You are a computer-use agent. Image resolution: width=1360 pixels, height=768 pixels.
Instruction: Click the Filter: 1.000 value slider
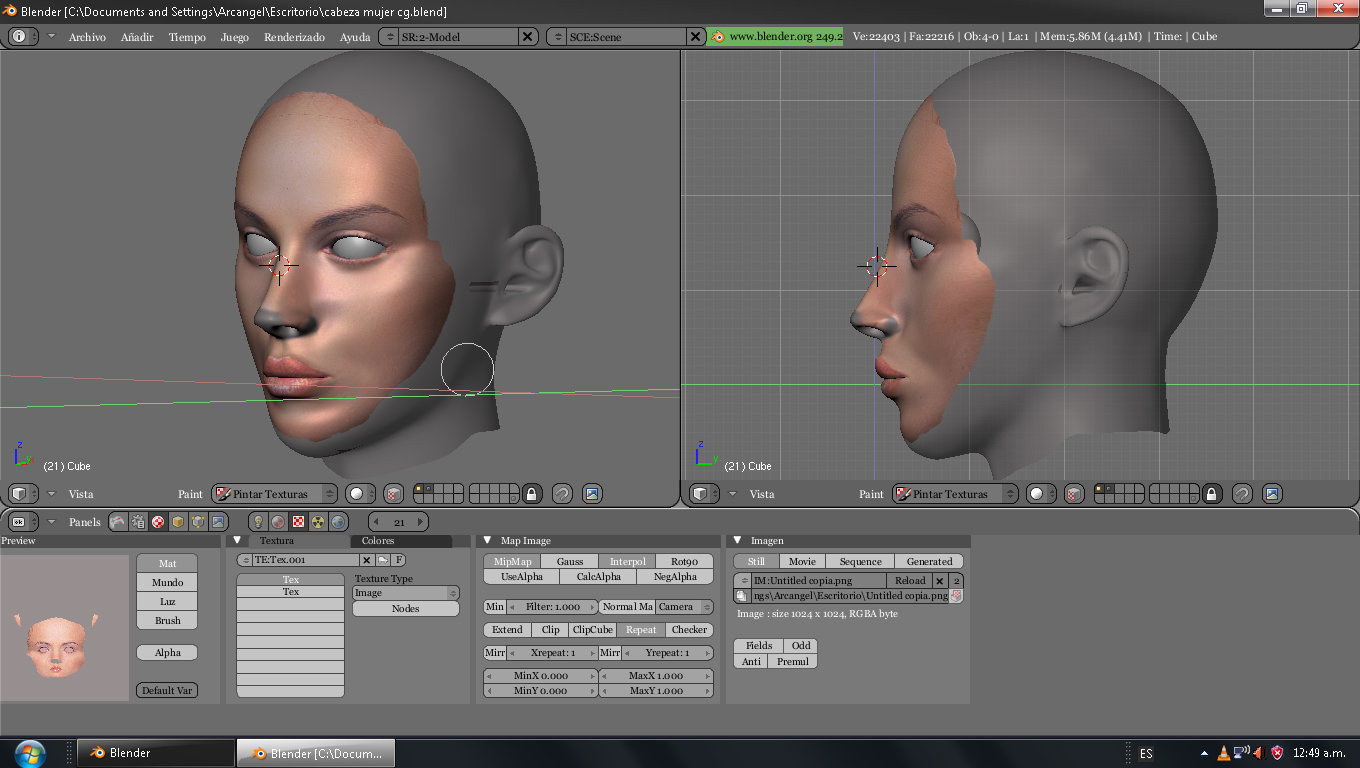click(553, 607)
